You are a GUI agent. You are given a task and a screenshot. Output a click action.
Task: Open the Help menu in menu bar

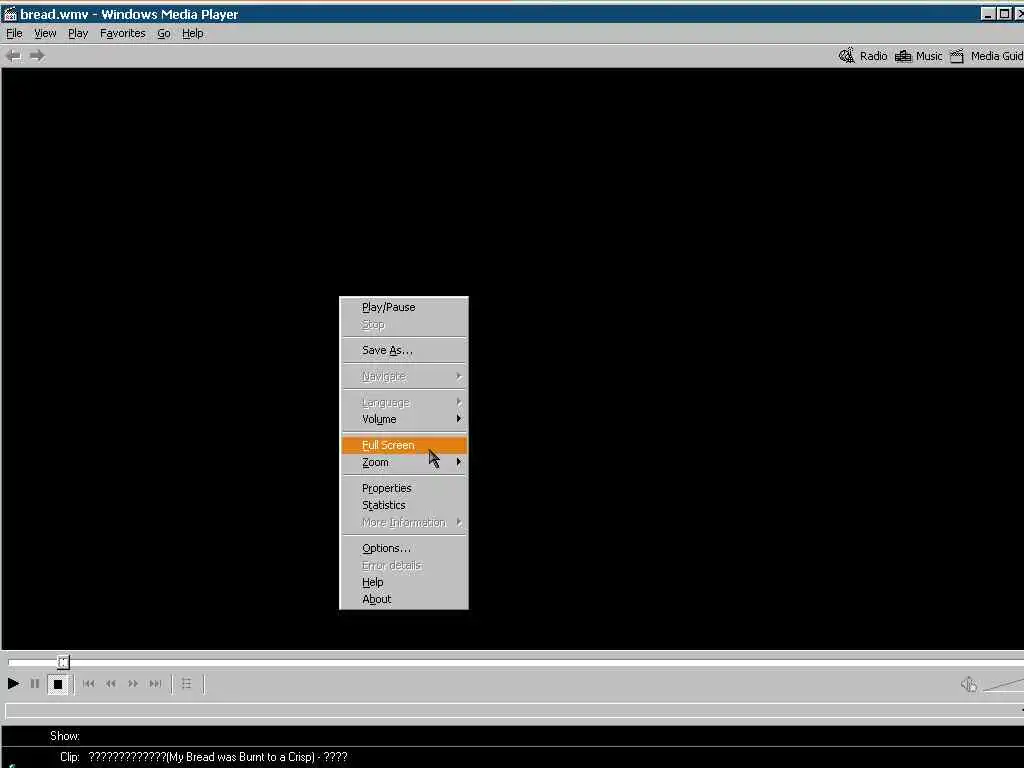[193, 33]
